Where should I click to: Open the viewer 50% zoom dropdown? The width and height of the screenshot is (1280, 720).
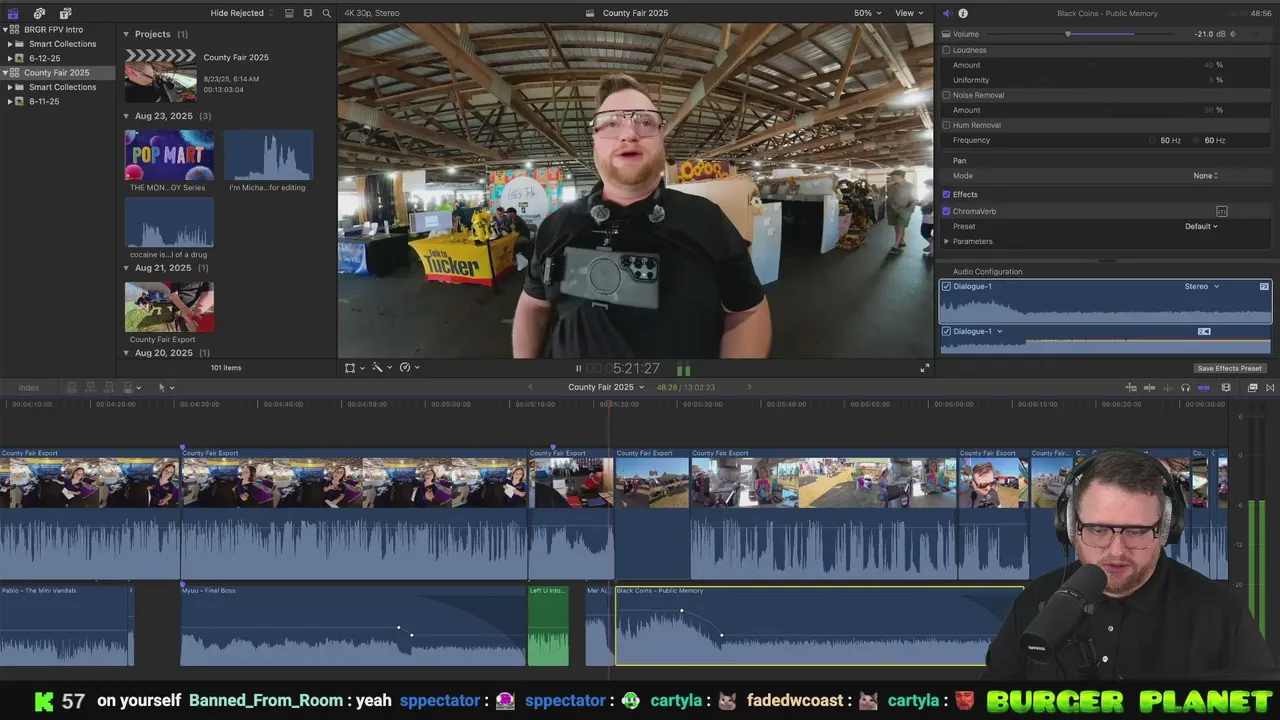(x=867, y=13)
